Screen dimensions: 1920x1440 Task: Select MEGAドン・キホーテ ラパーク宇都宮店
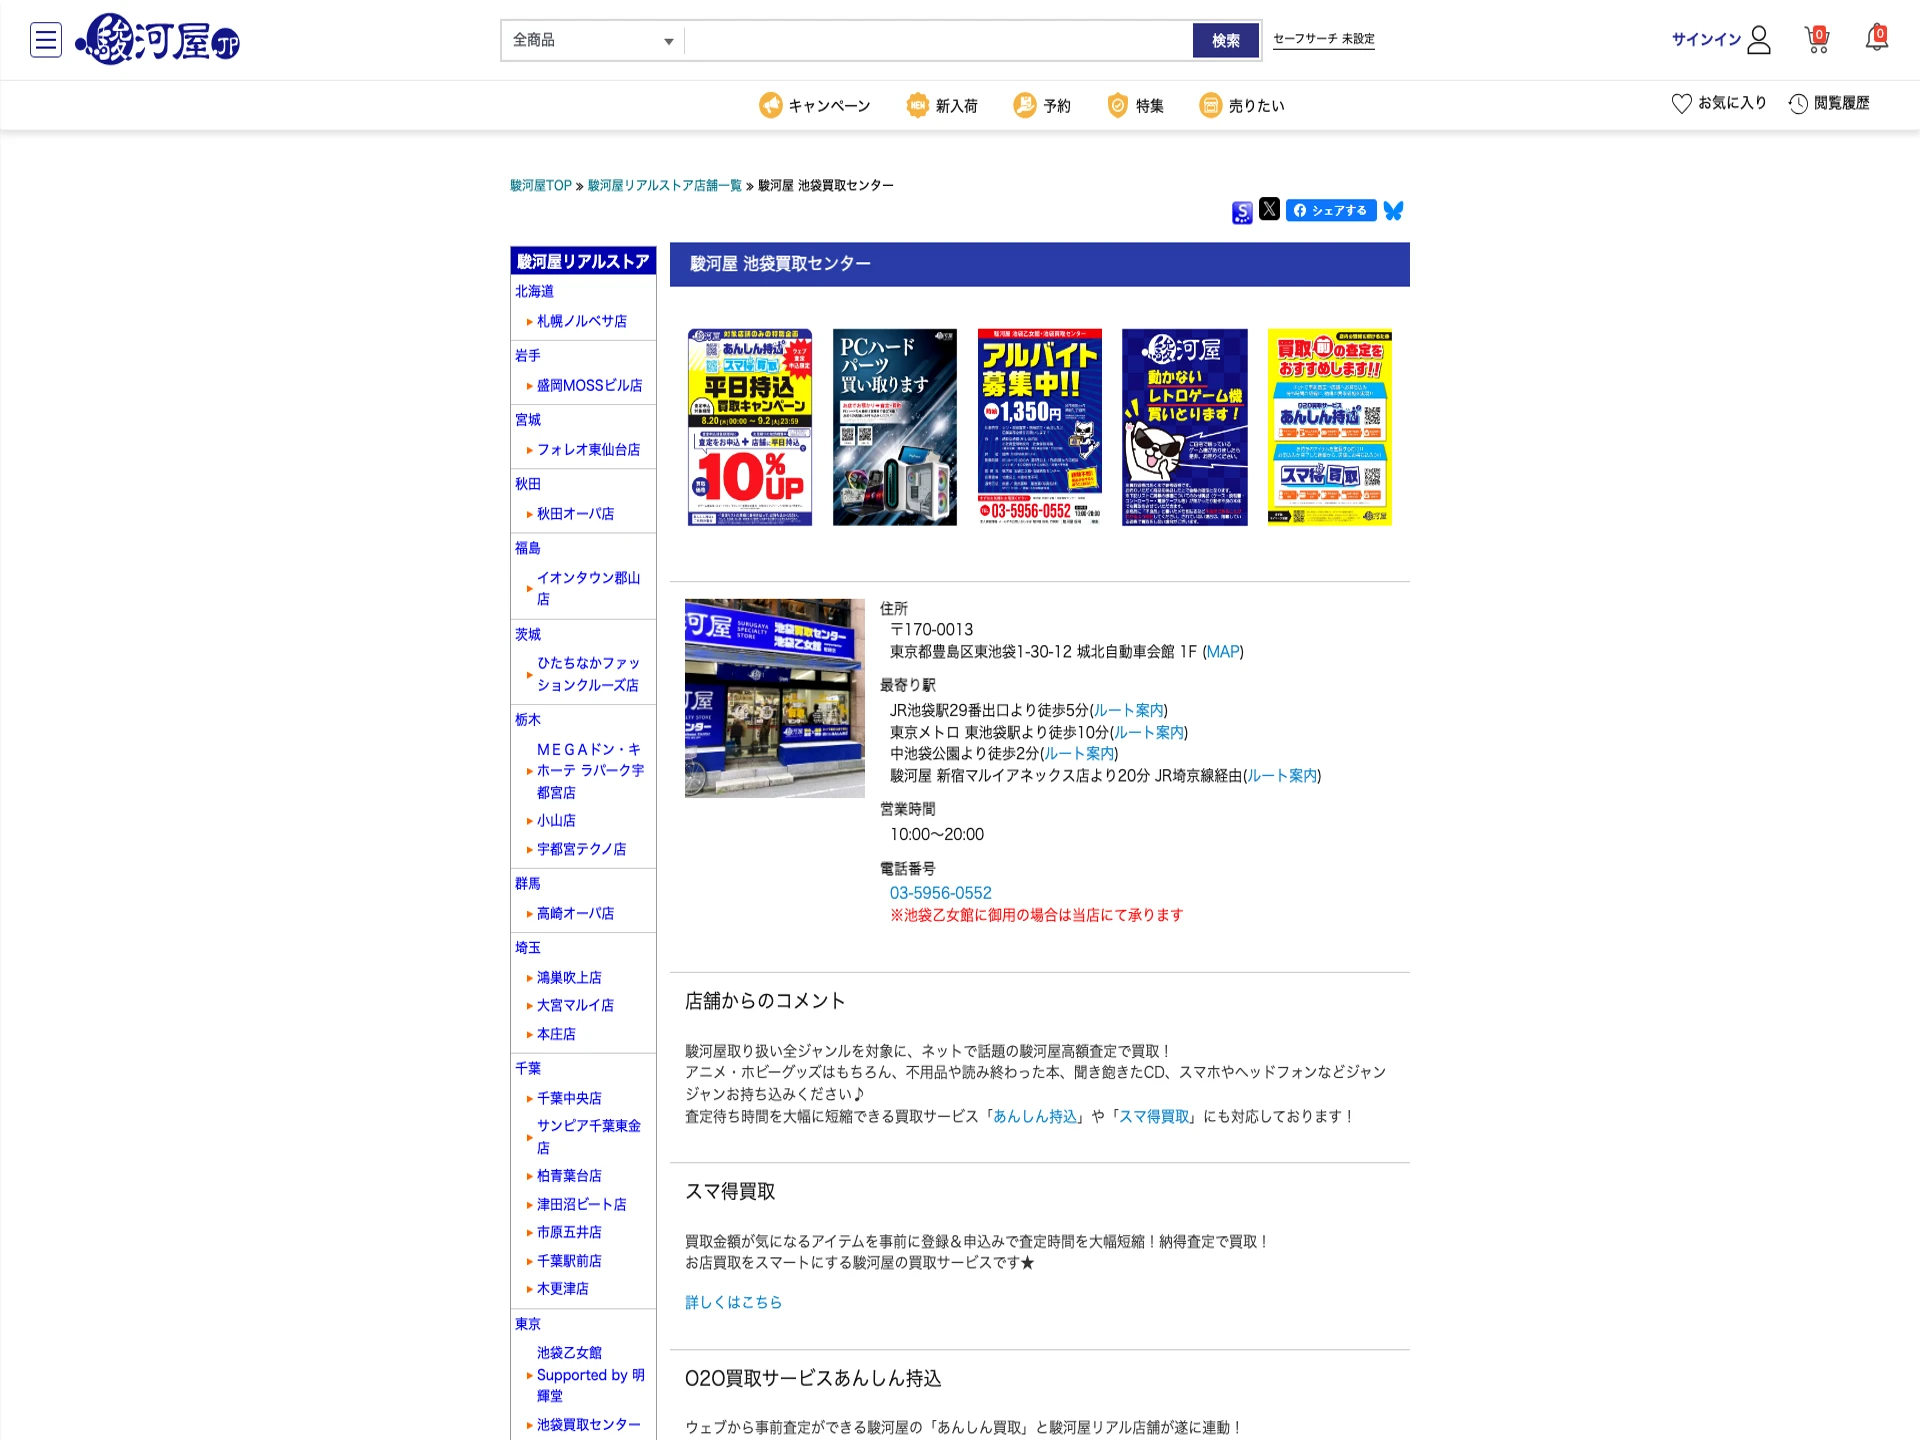pos(591,771)
